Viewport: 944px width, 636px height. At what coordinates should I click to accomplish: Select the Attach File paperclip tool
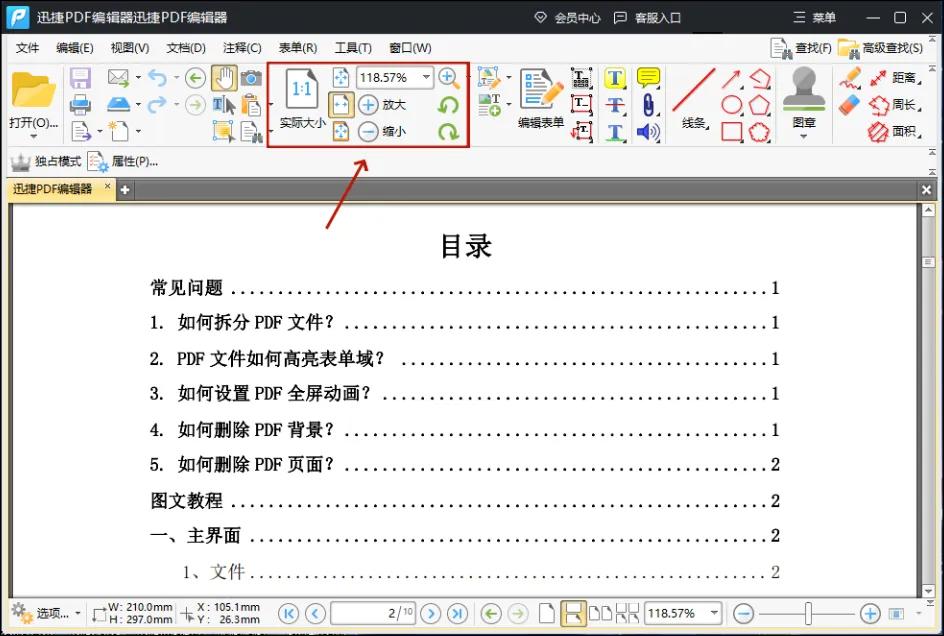(x=648, y=104)
